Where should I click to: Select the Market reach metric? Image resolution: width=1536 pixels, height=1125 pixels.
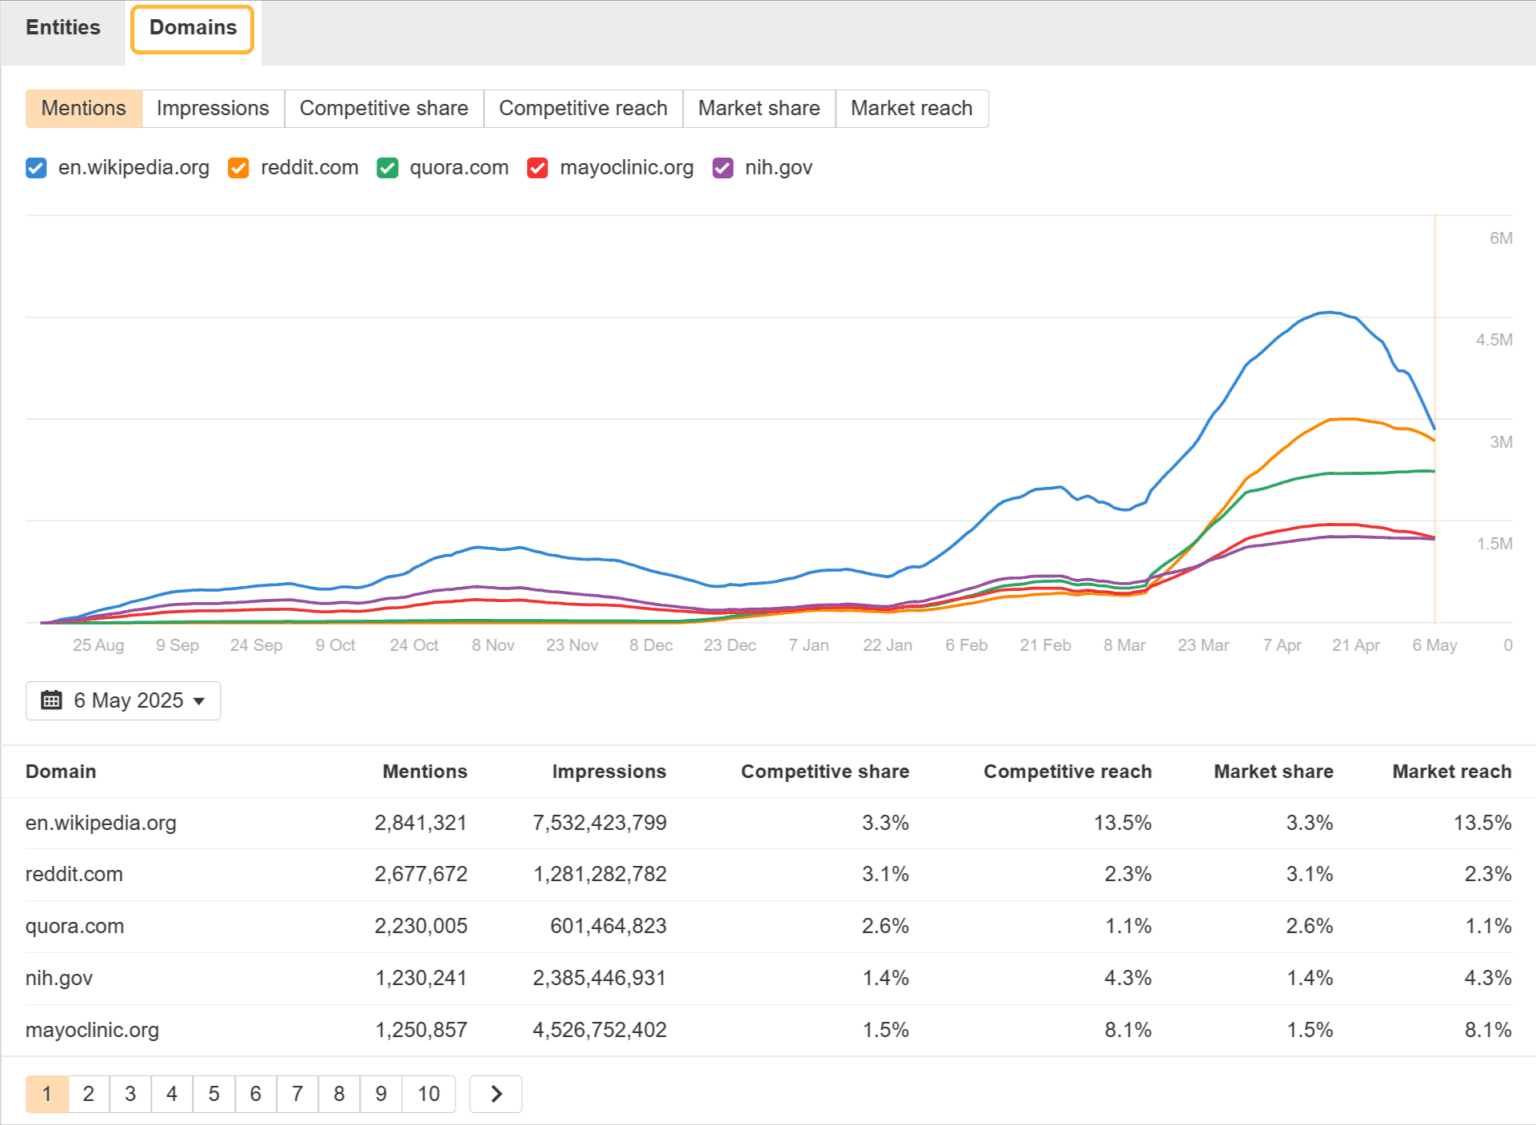point(910,109)
